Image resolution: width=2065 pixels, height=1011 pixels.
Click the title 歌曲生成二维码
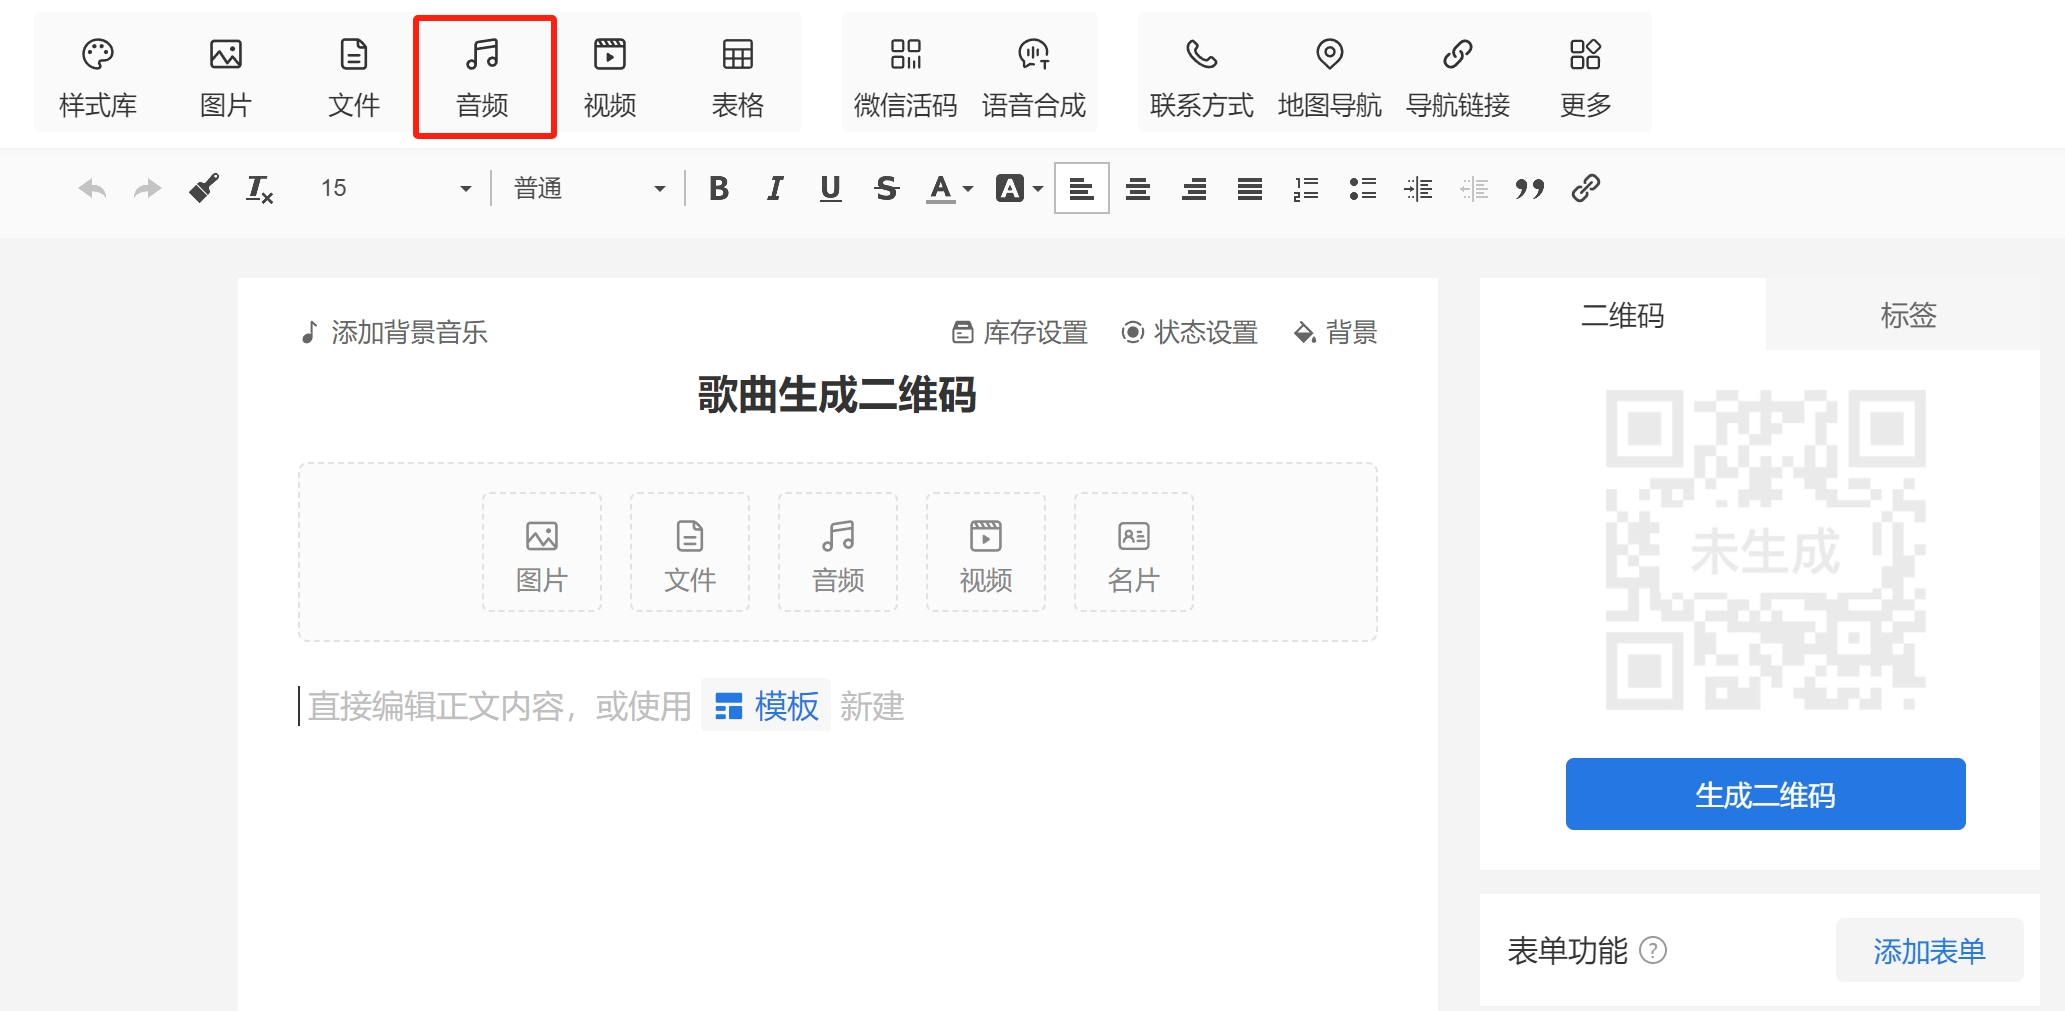(837, 395)
